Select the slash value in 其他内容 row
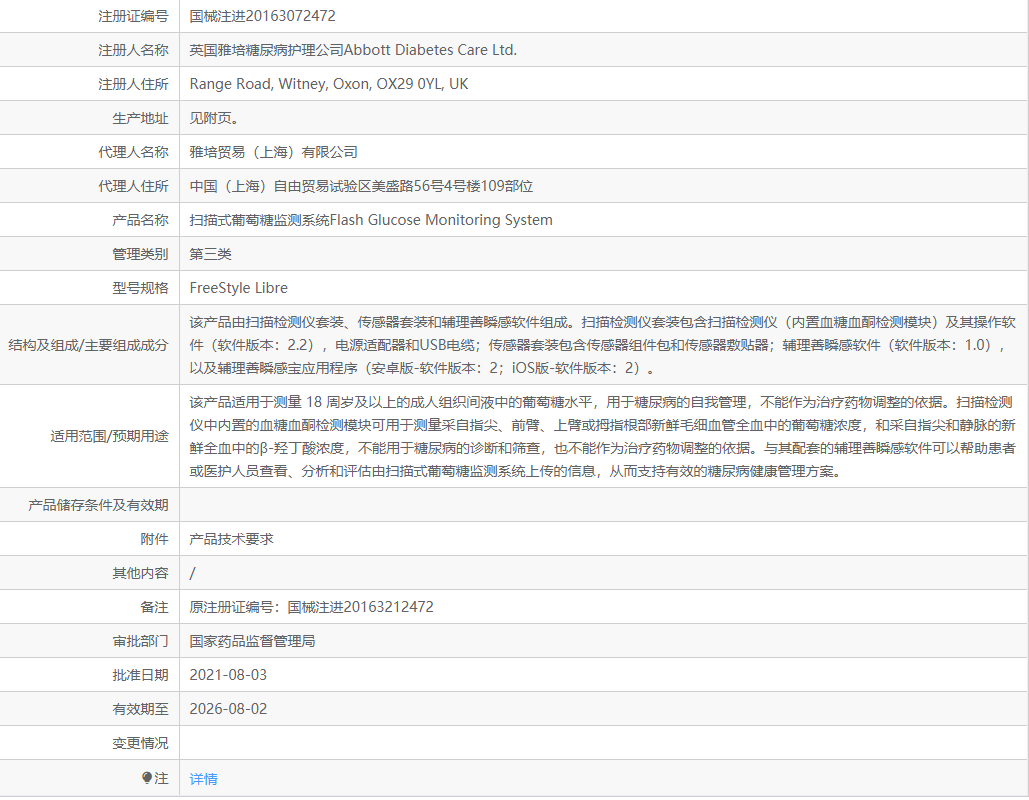The image size is (1029, 800). (192, 574)
